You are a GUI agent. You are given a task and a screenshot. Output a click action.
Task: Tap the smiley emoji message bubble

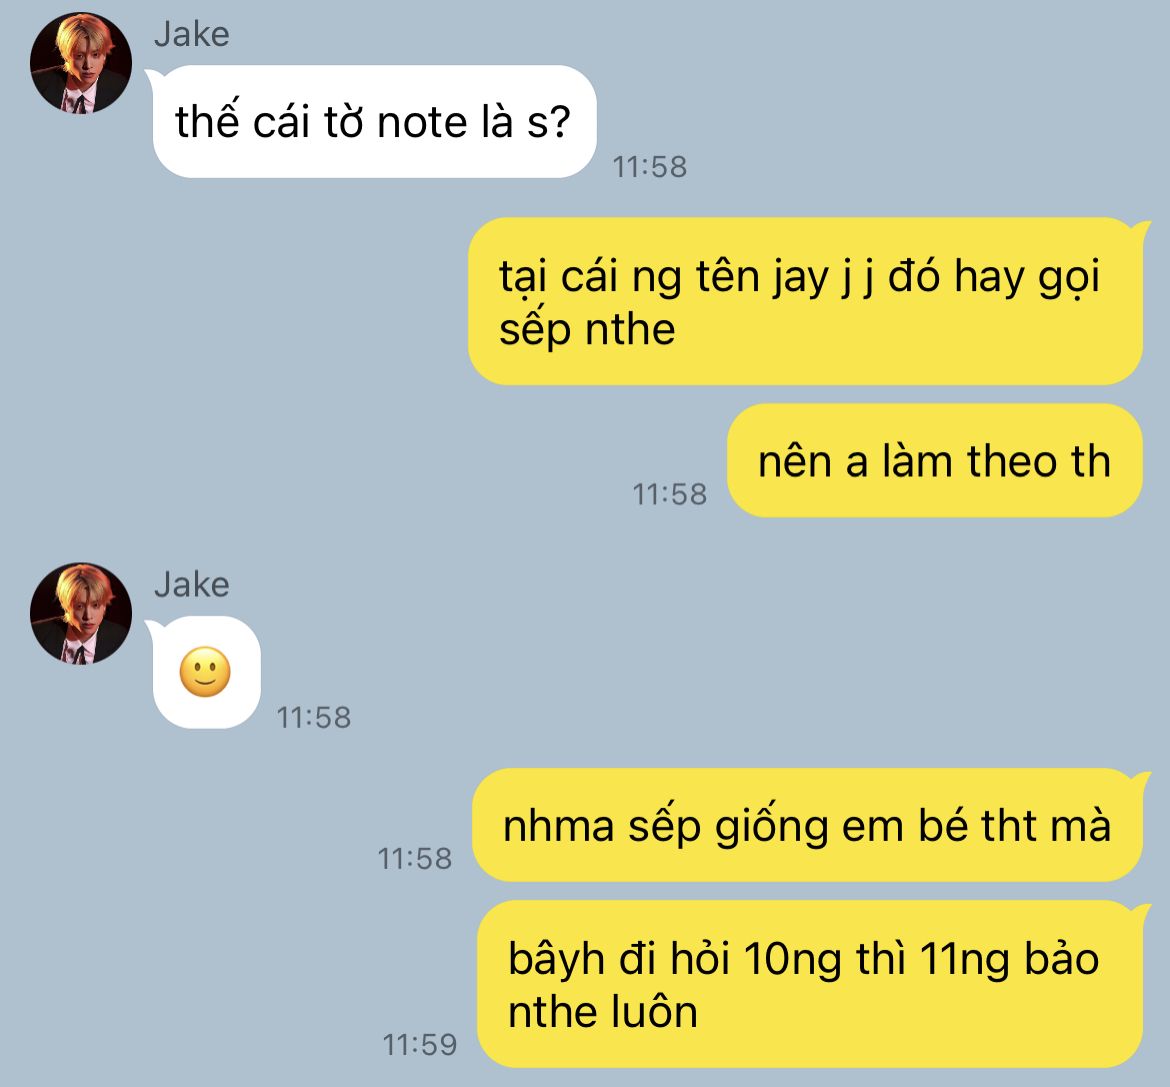[204, 672]
